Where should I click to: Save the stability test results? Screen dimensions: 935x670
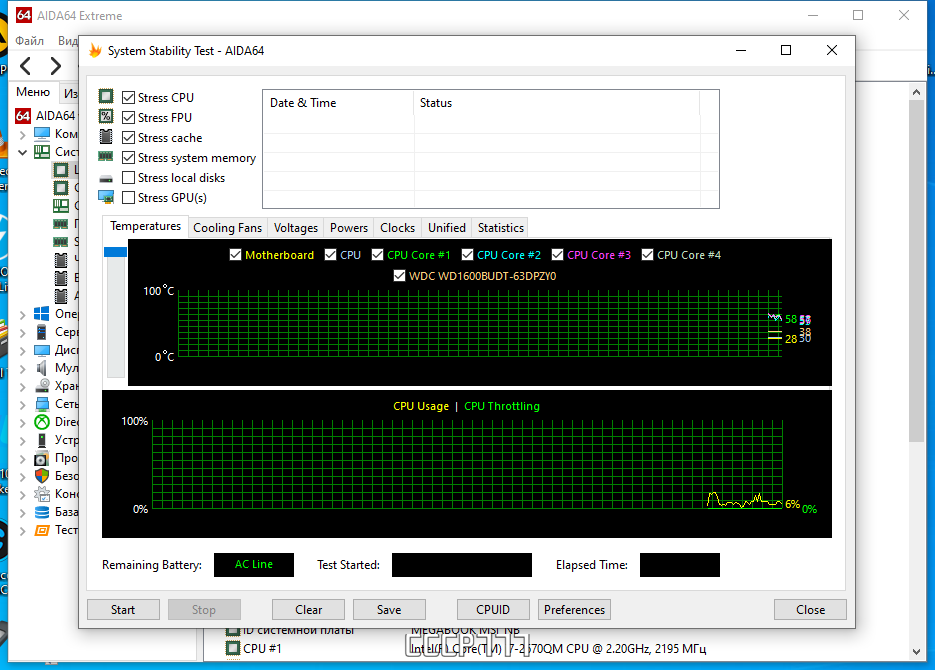pos(389,610)
